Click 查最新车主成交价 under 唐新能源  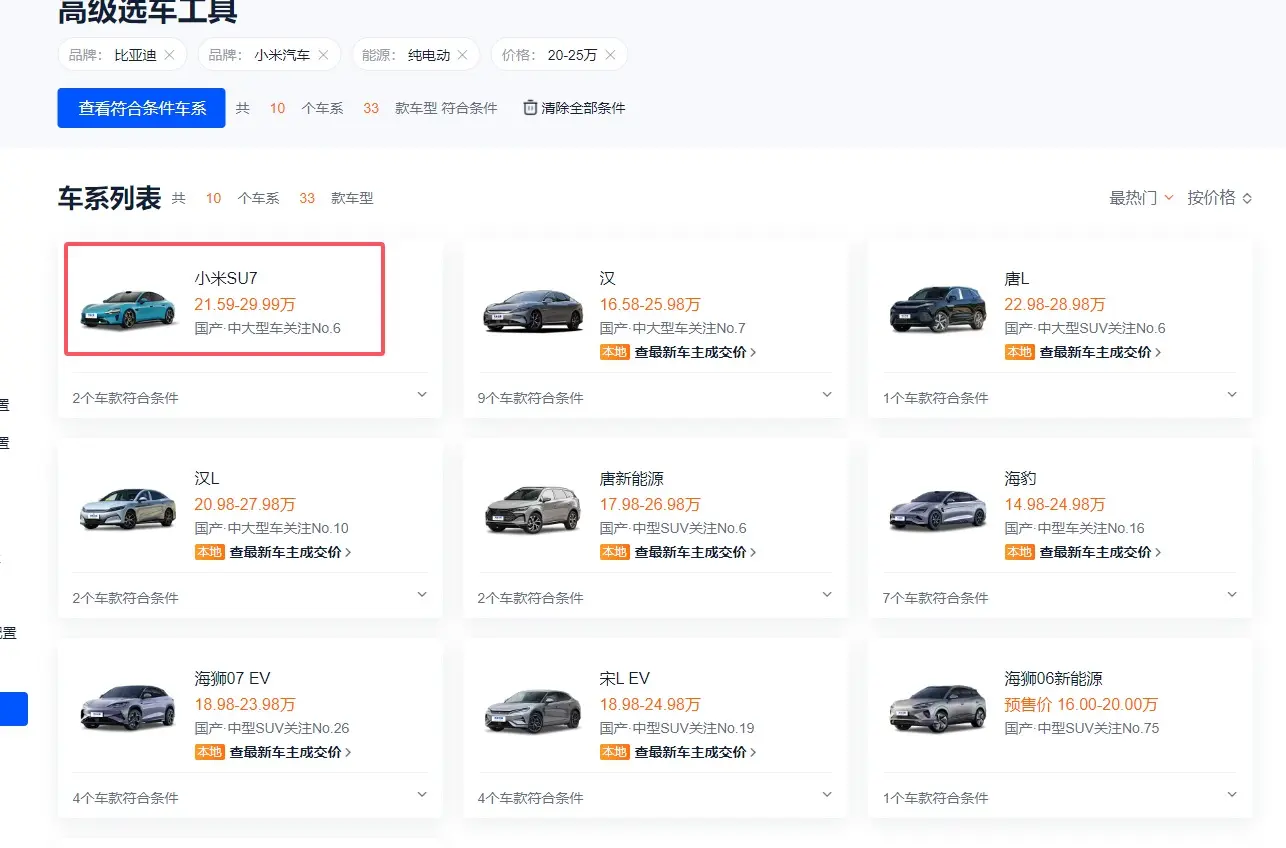[x=695, y=552]
